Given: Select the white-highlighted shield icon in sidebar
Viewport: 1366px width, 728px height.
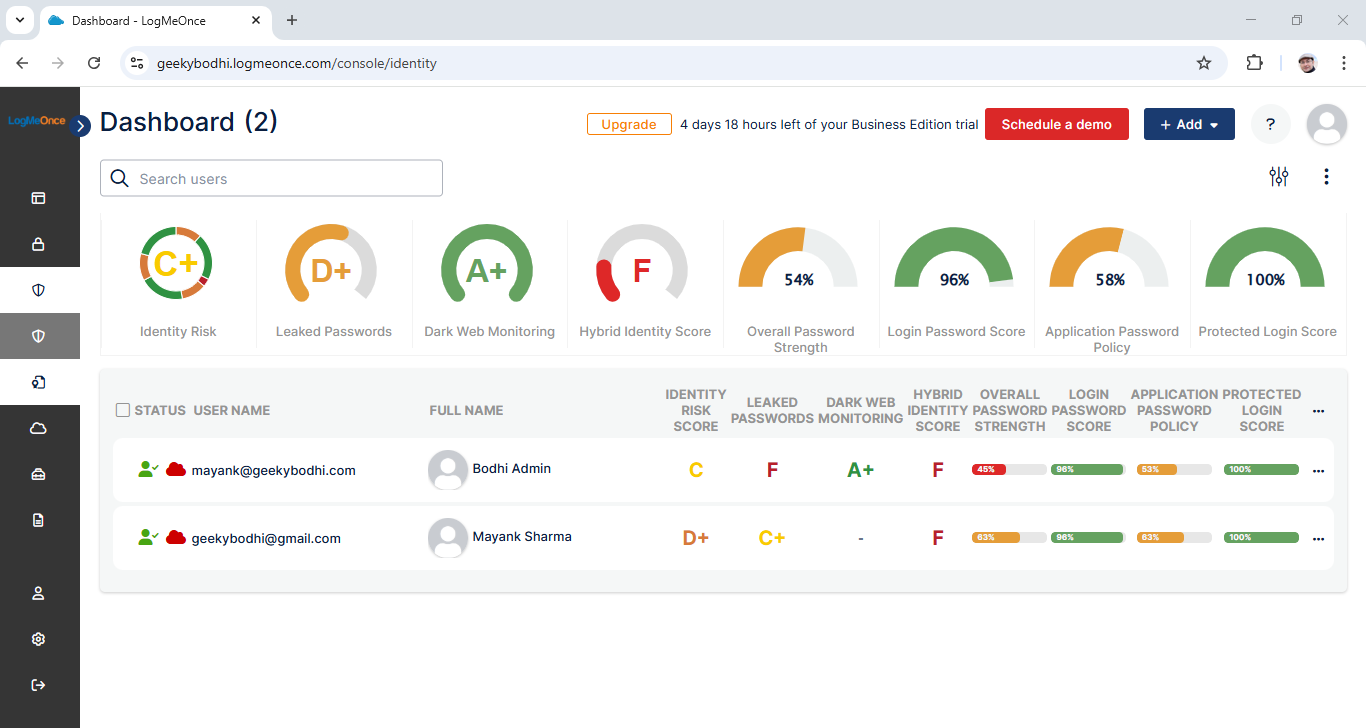Looking at the screenshot, I should 39,290.
